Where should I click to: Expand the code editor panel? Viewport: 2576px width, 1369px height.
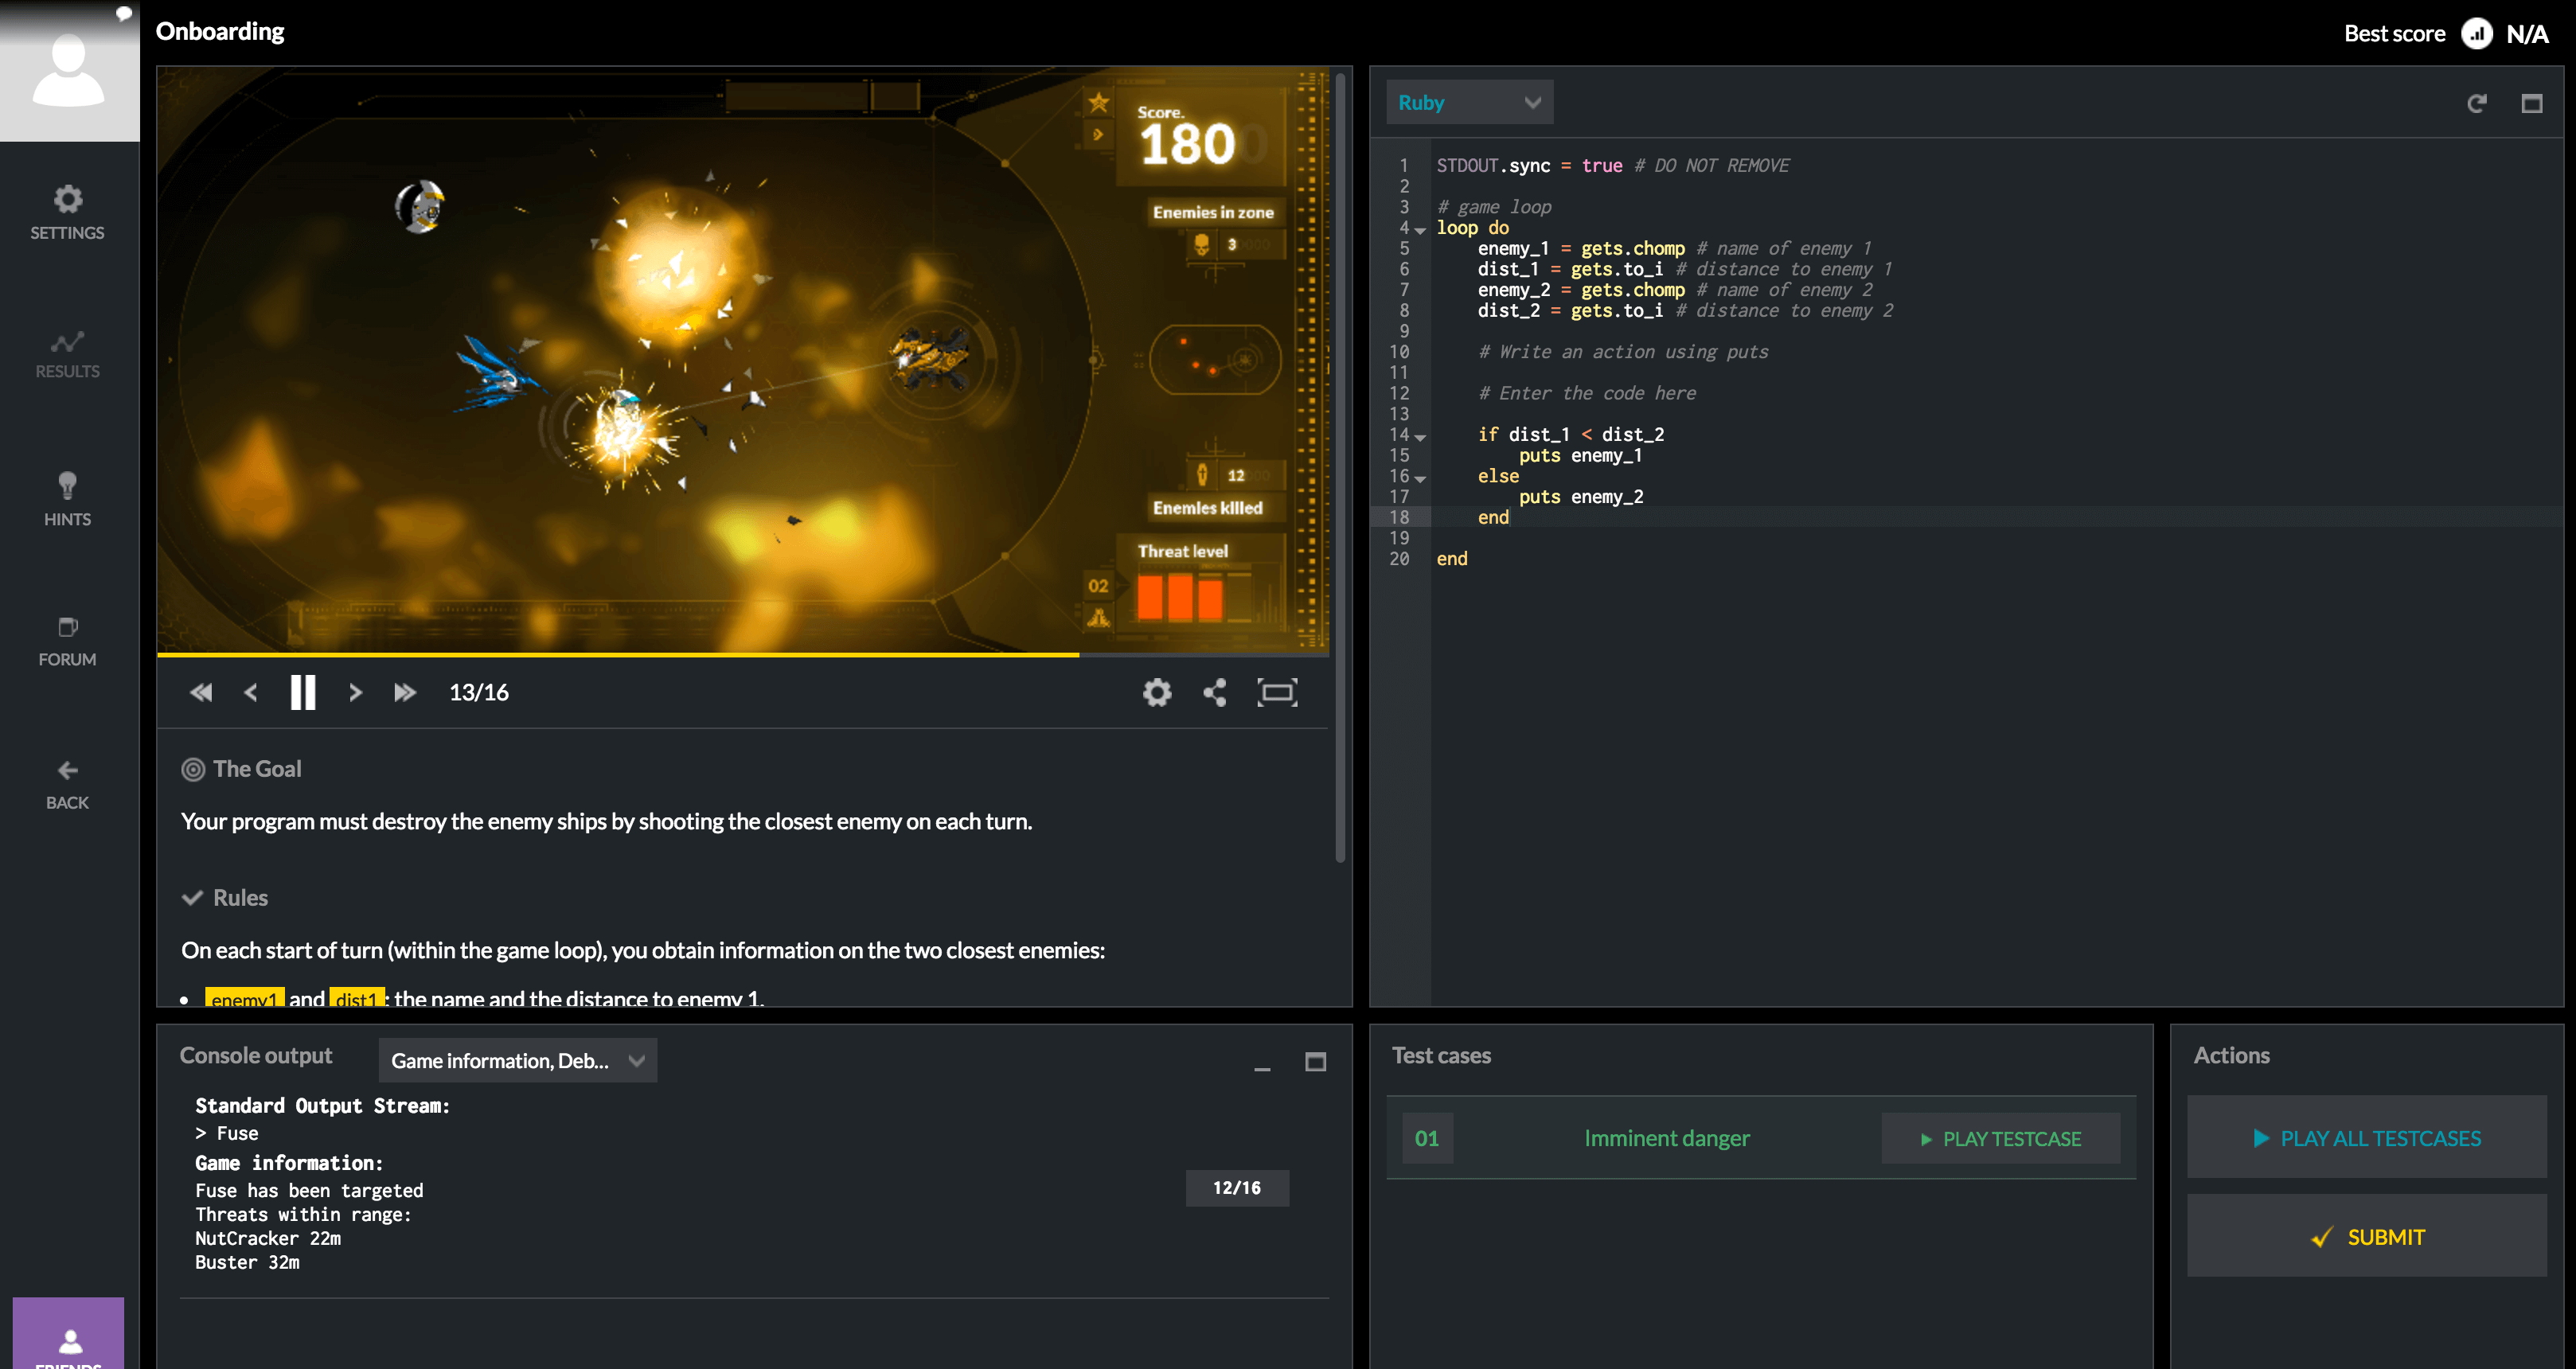coord(2531,103)
